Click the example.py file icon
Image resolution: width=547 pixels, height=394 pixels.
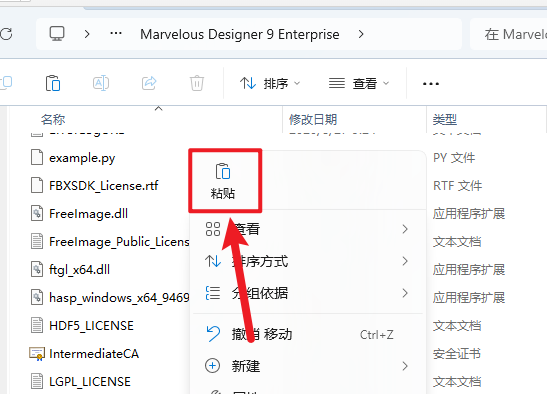37,157
